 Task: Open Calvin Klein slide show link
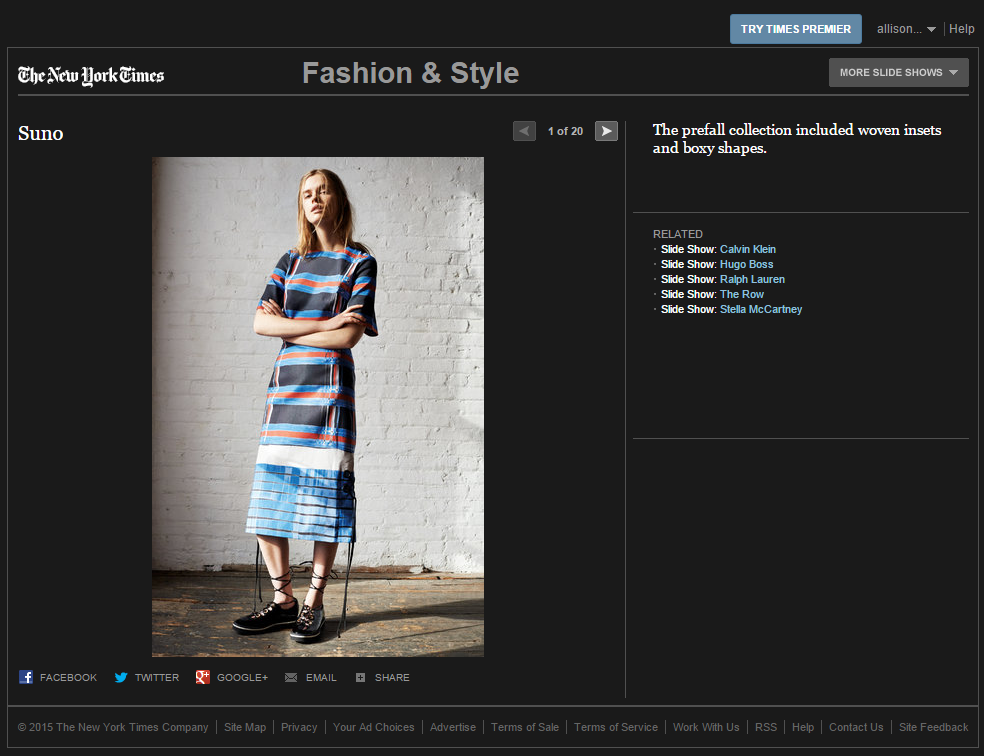point(747,249)
